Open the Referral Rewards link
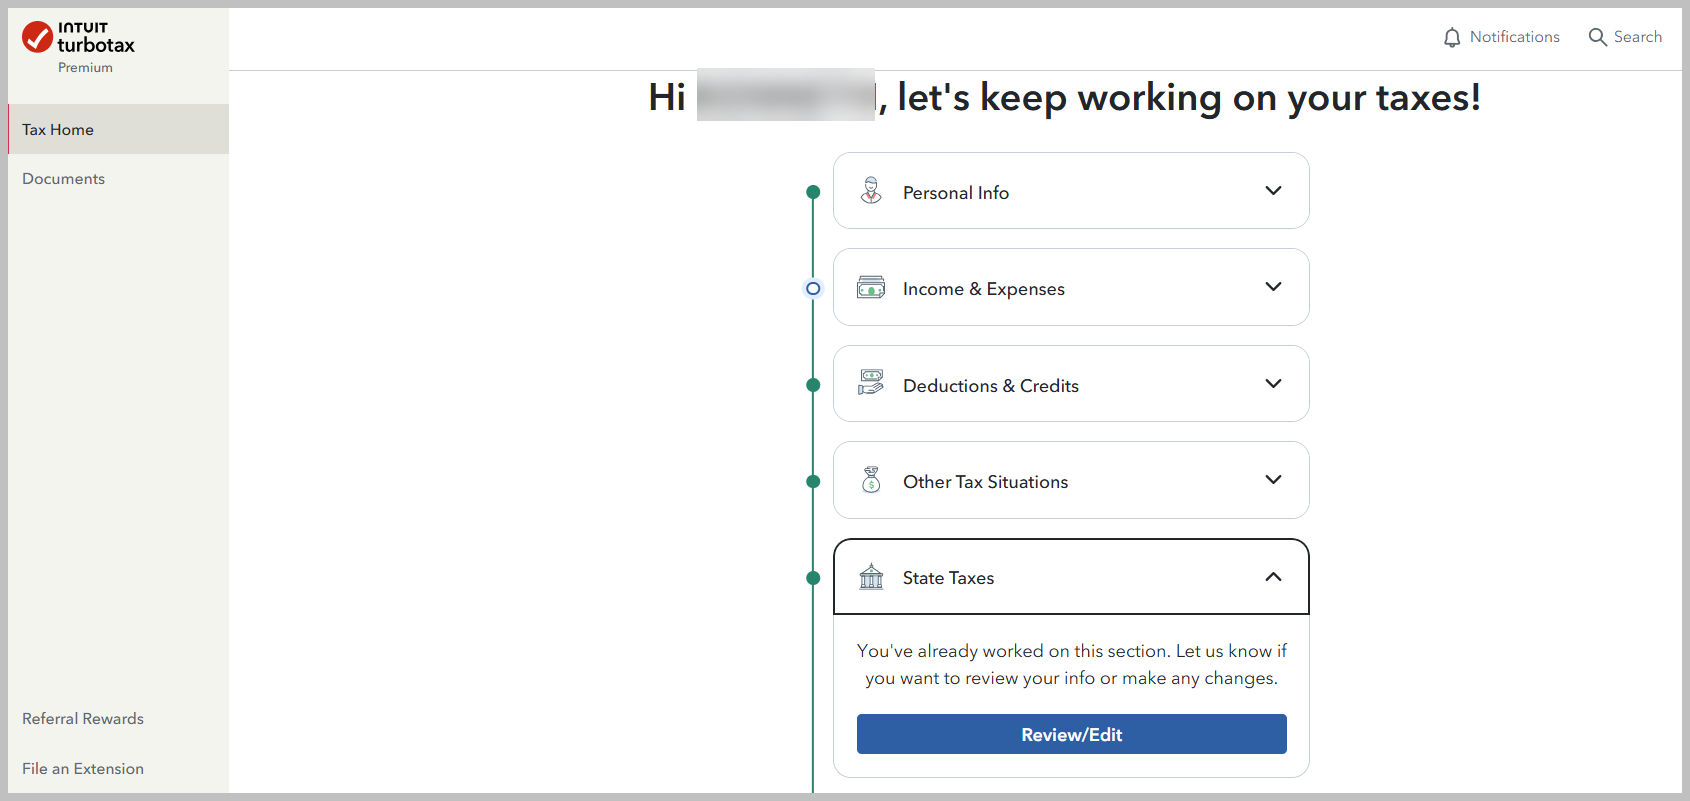This screenshot has width=1690, height=801. pos(83,719)
